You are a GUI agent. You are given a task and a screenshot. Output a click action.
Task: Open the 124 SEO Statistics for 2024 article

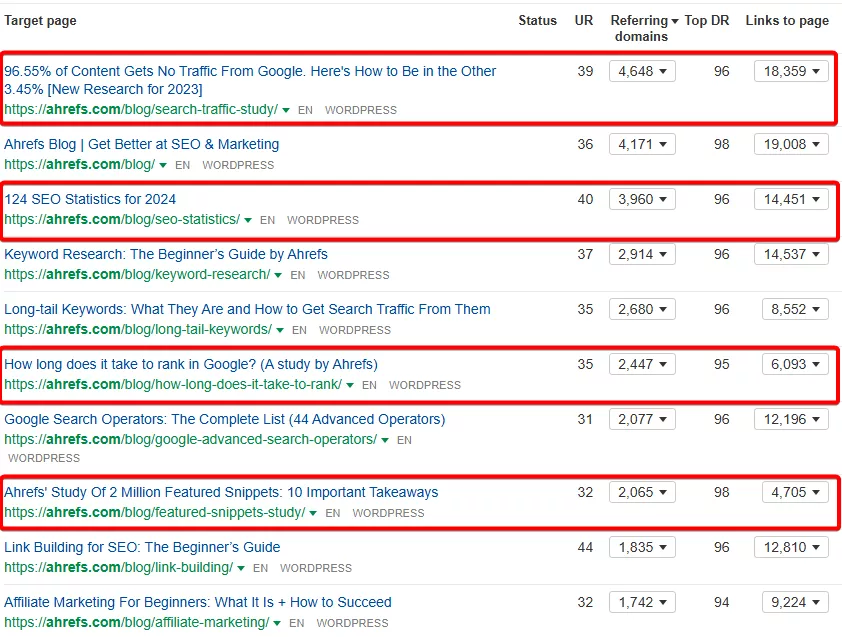point(90,199)
